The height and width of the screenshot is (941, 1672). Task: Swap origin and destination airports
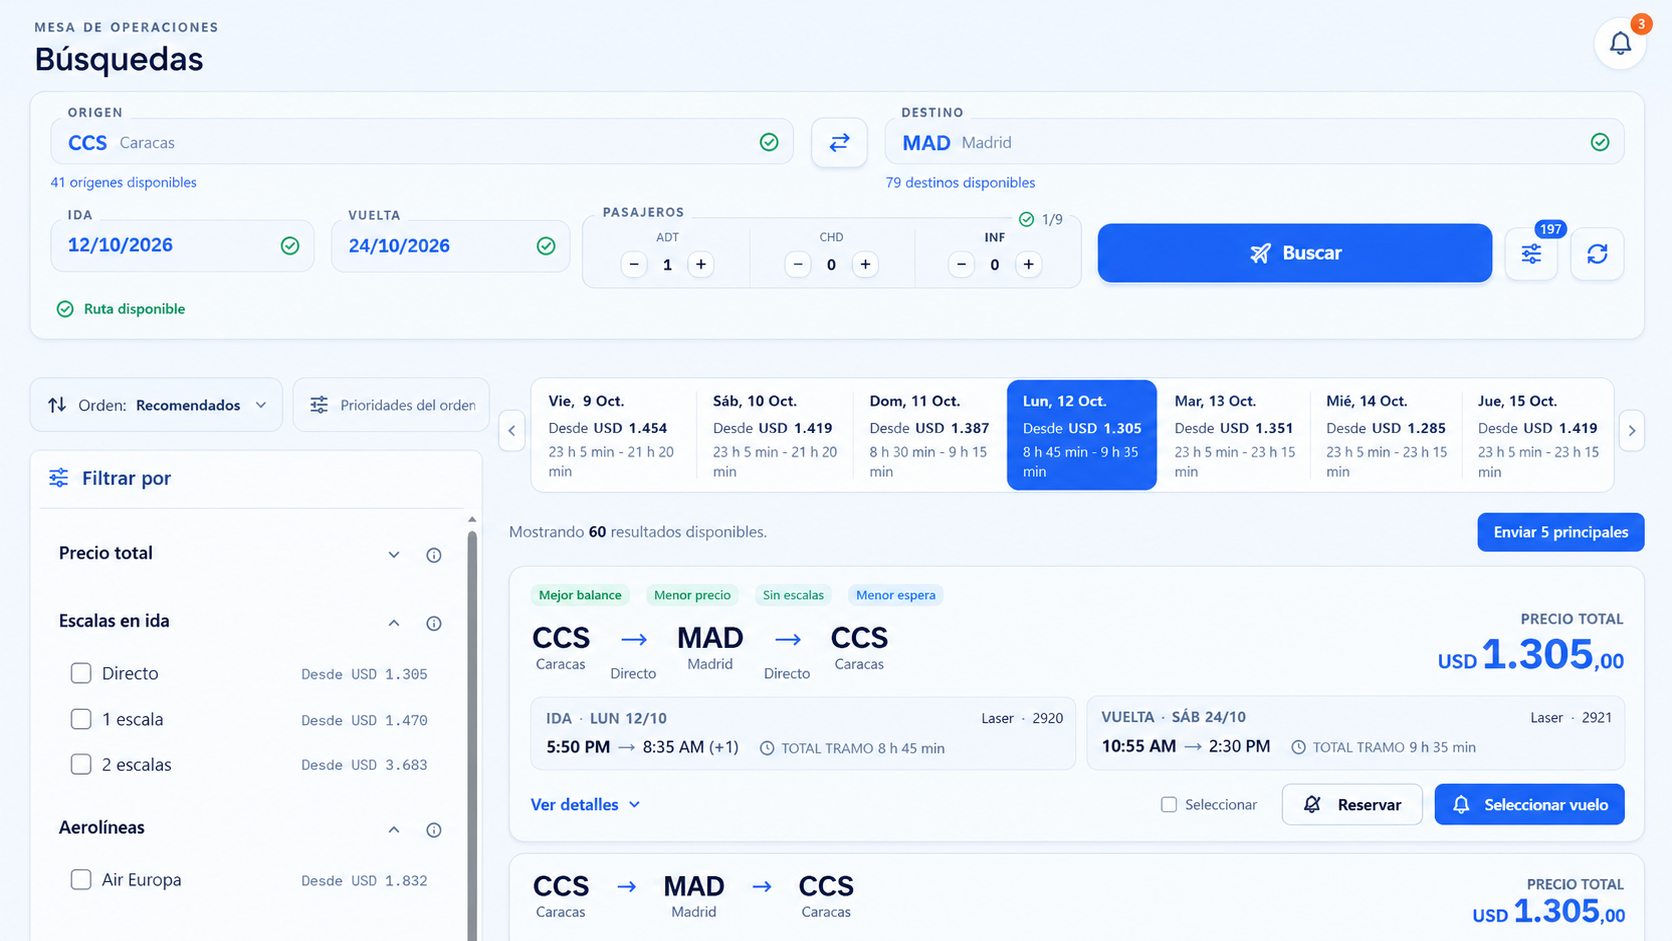pos(839,142)
